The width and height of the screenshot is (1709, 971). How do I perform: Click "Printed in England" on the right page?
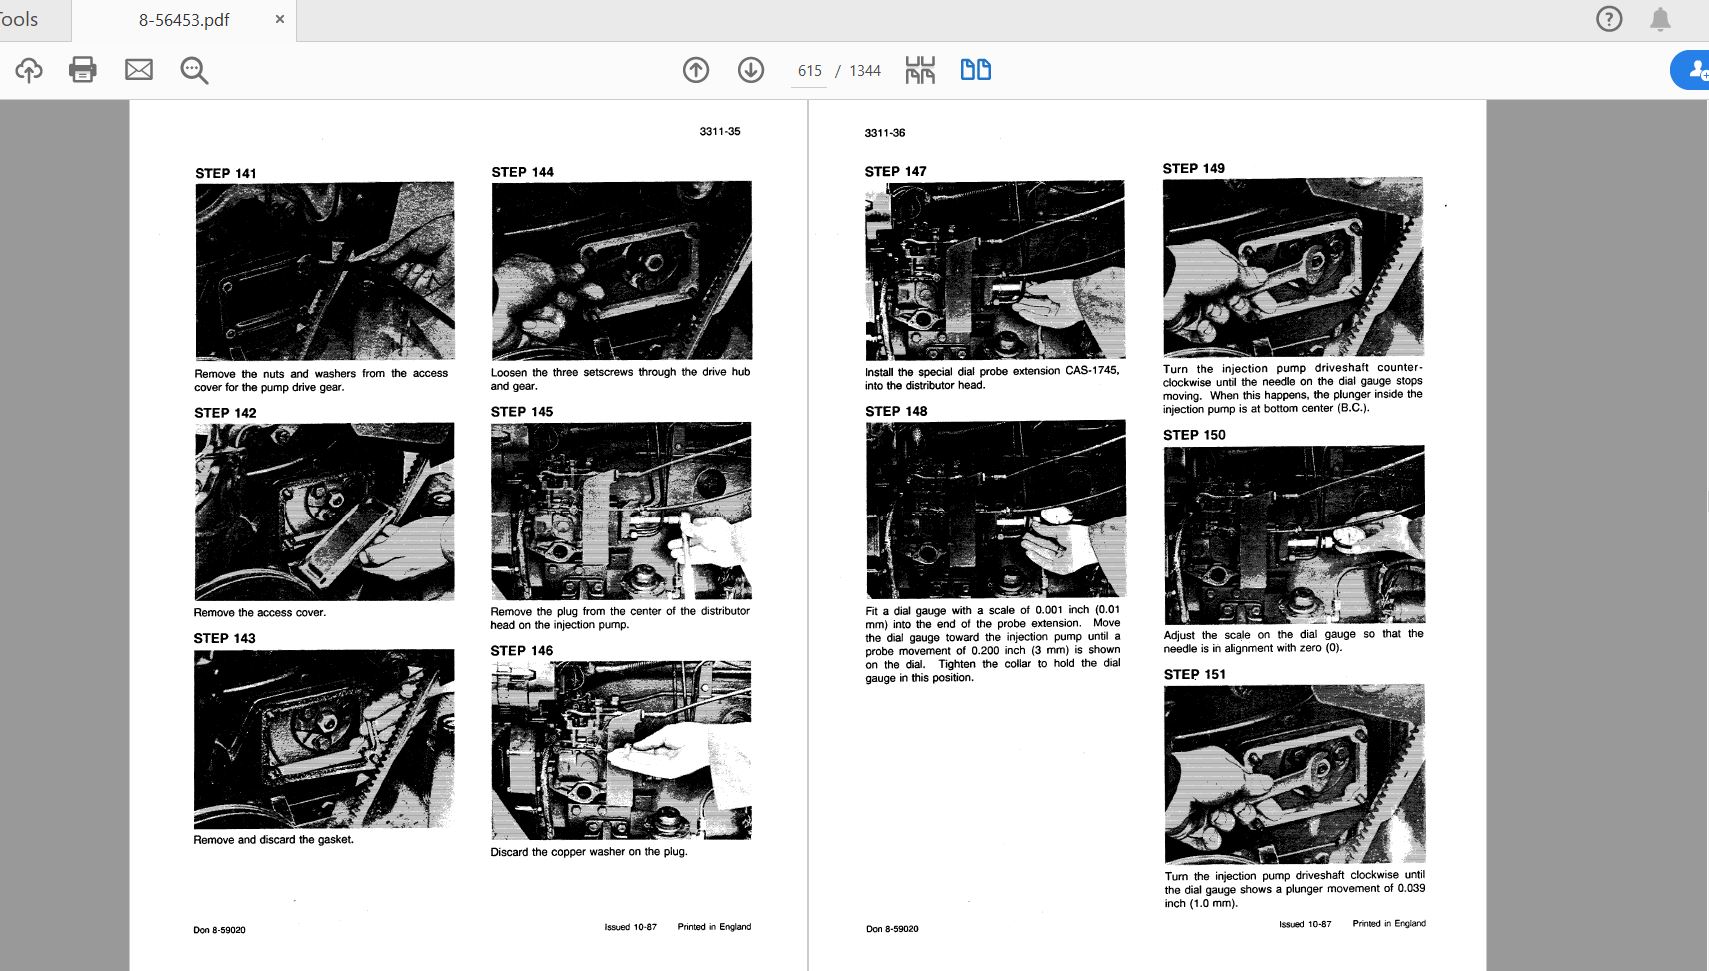pos(1389,923)
